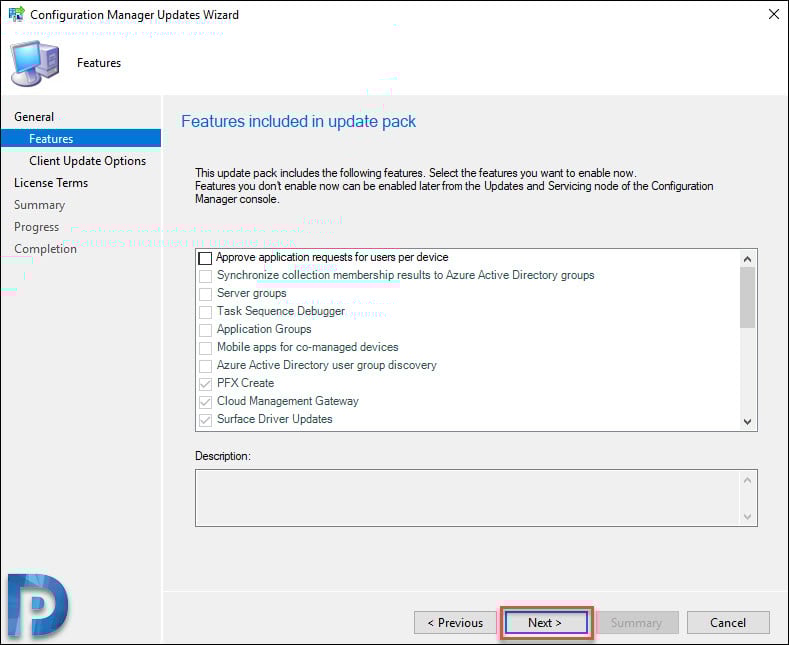Click the 'Description:' label
This screenshot has width=789, height=645.
point(222,456)
